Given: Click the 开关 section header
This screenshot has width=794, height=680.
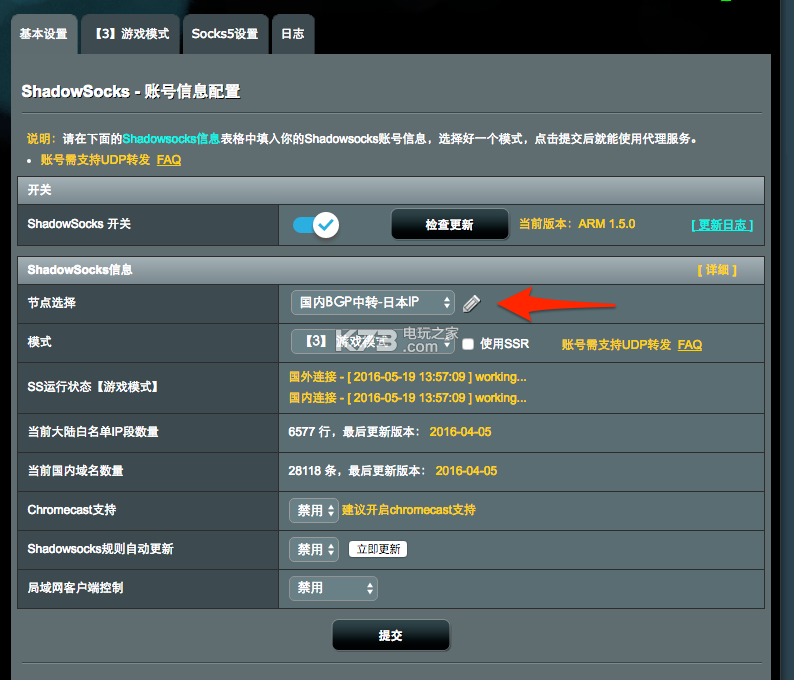Looking at the screenshot, I should point(391,190).
